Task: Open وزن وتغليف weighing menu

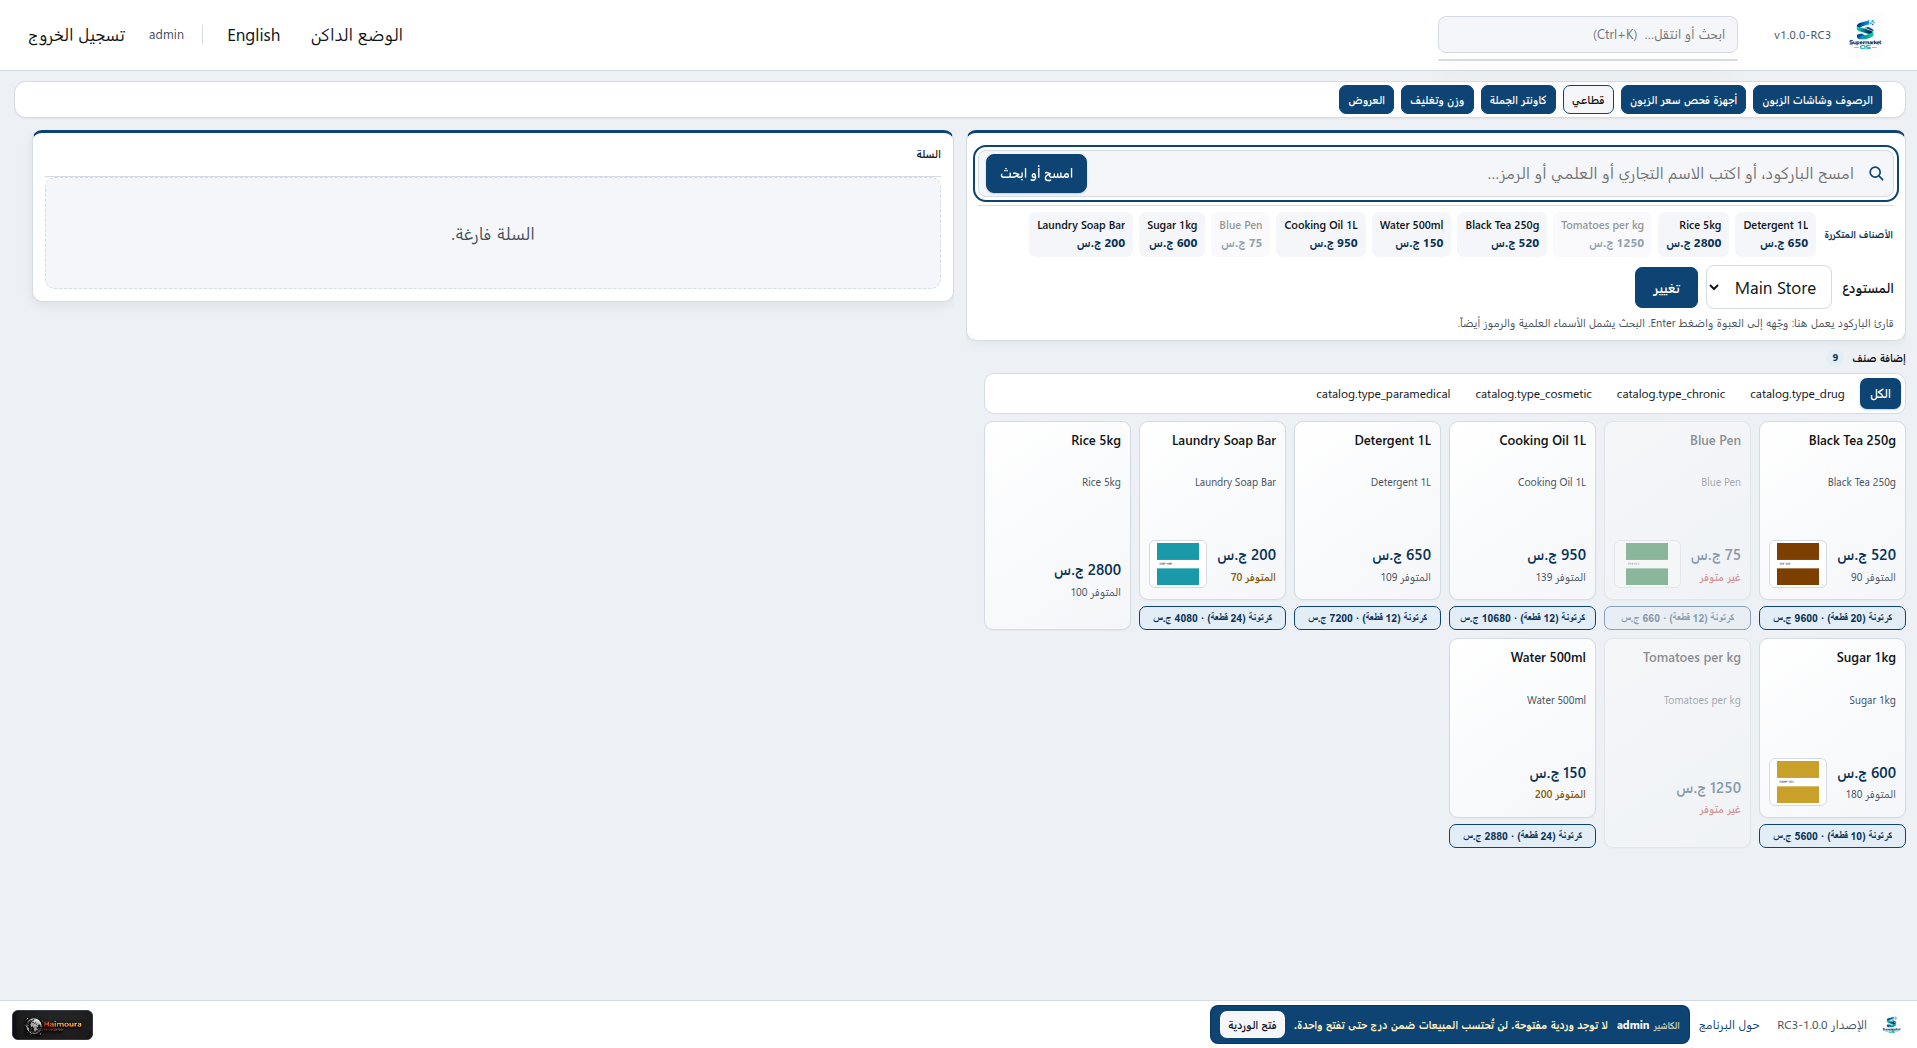Action: 1437,100
